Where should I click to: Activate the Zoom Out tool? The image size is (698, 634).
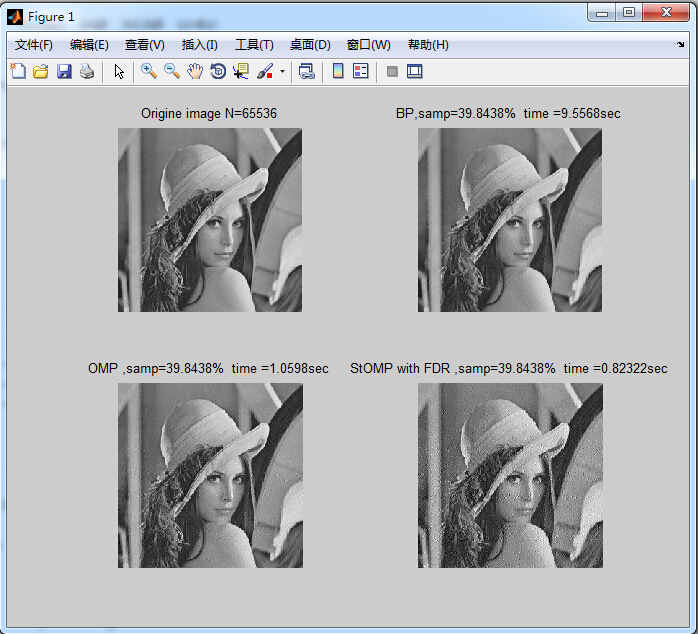pyautogui.click(x=172, y=71)
